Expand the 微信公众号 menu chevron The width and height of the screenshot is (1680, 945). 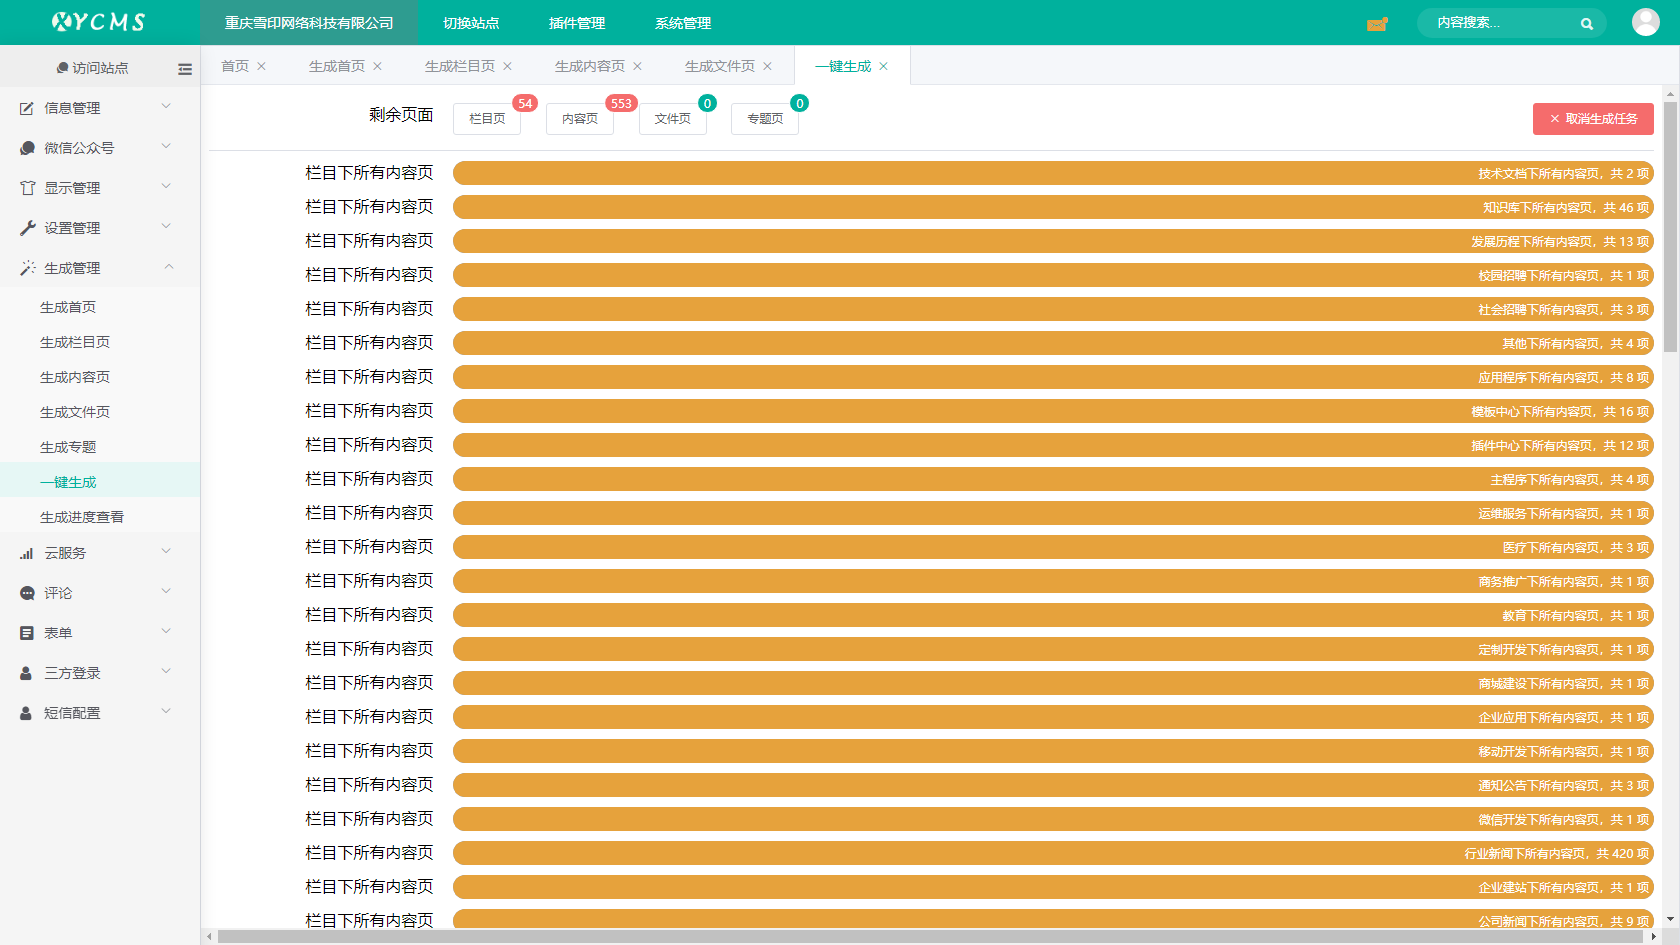[166, 146]
